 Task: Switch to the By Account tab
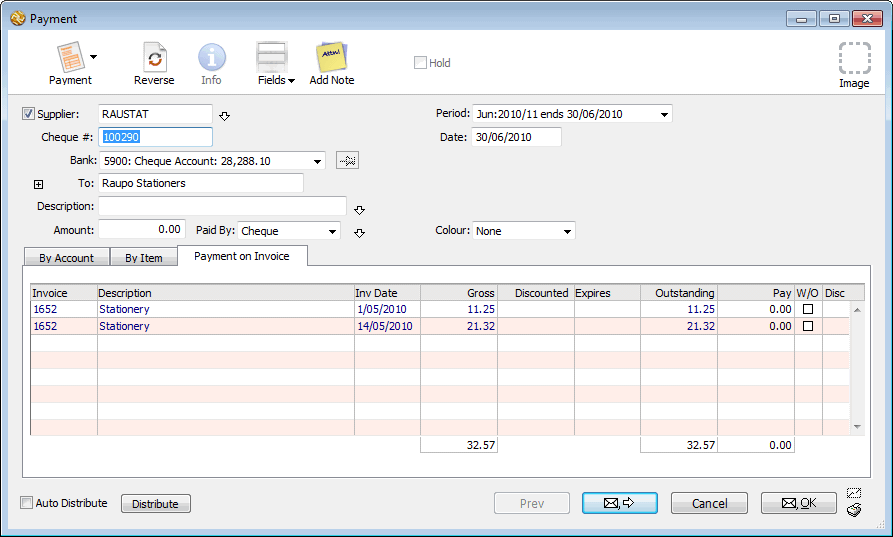click(66, 257)
